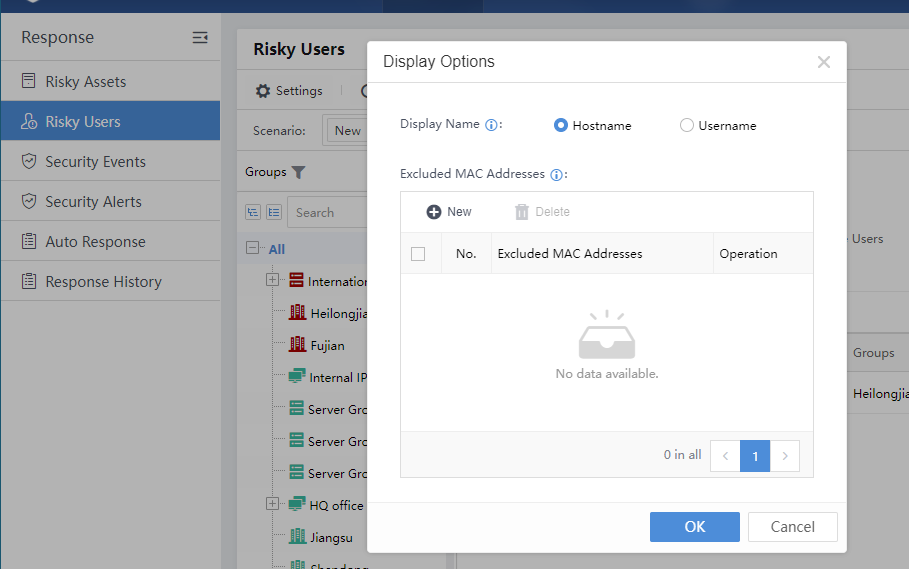Add a New excluded MAC address
909x569 pixels.
(449, 211)
